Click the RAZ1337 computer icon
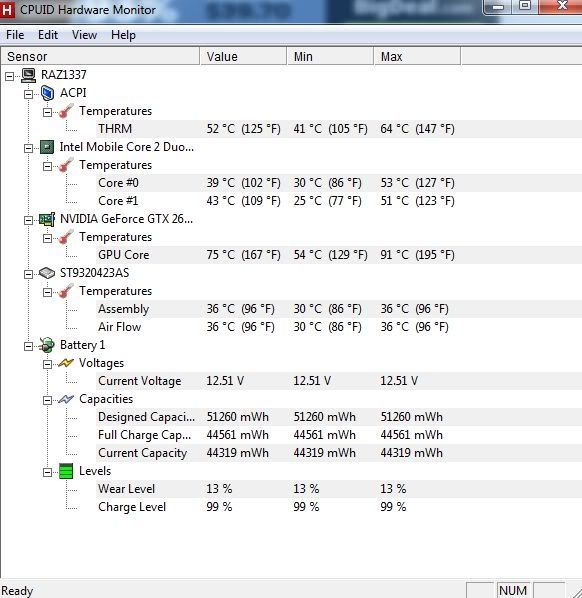The image size is (582, 598). tap(29, 75)
